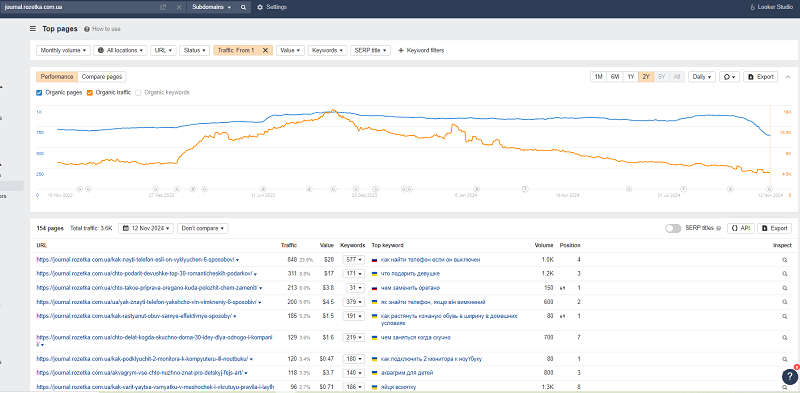Click SERP features icon beside orегано position
The width and height of the screenshot is (800, 393).
(563, 288)
